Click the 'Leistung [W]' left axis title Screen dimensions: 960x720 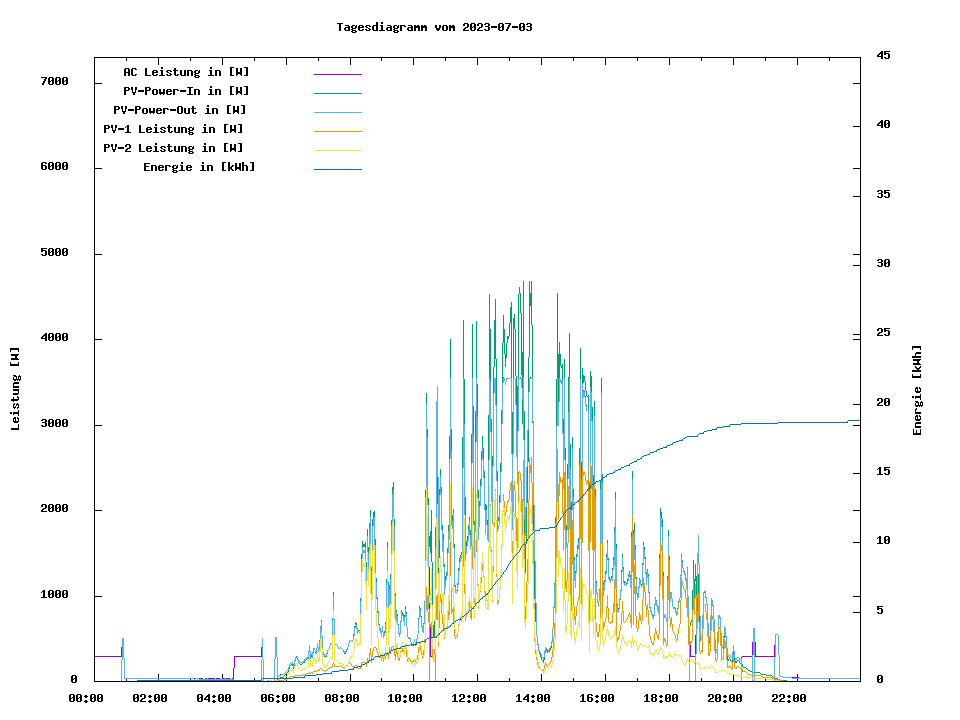pos(15,389)
